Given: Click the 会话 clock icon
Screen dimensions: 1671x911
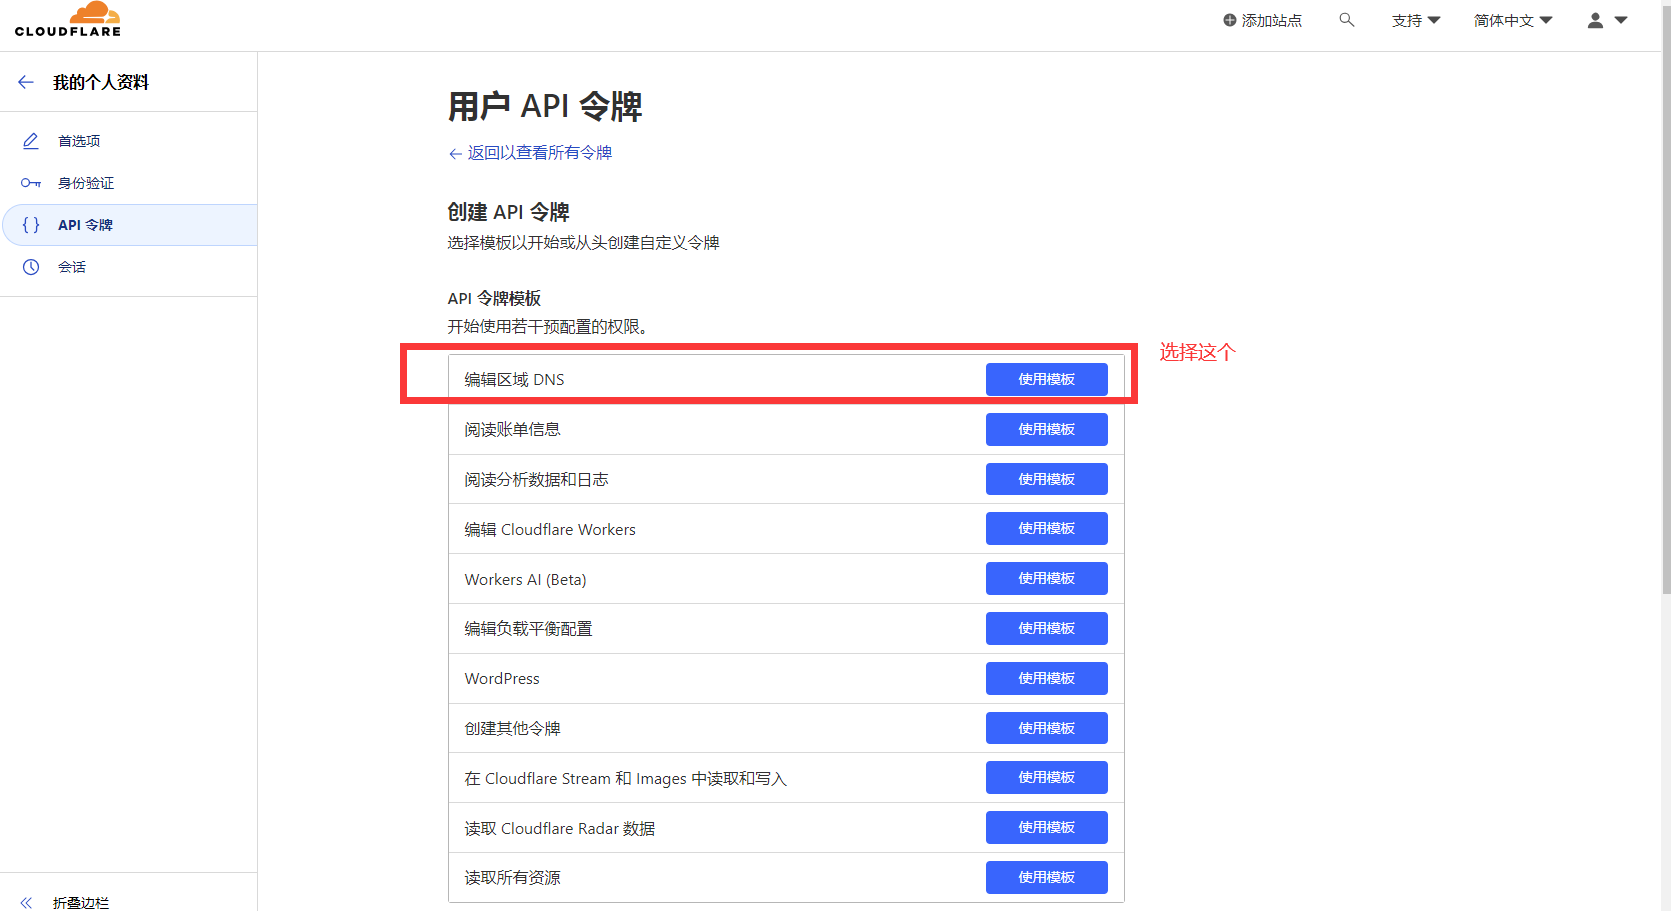Looking at the screenshot, I should click(x=31, y=267).
